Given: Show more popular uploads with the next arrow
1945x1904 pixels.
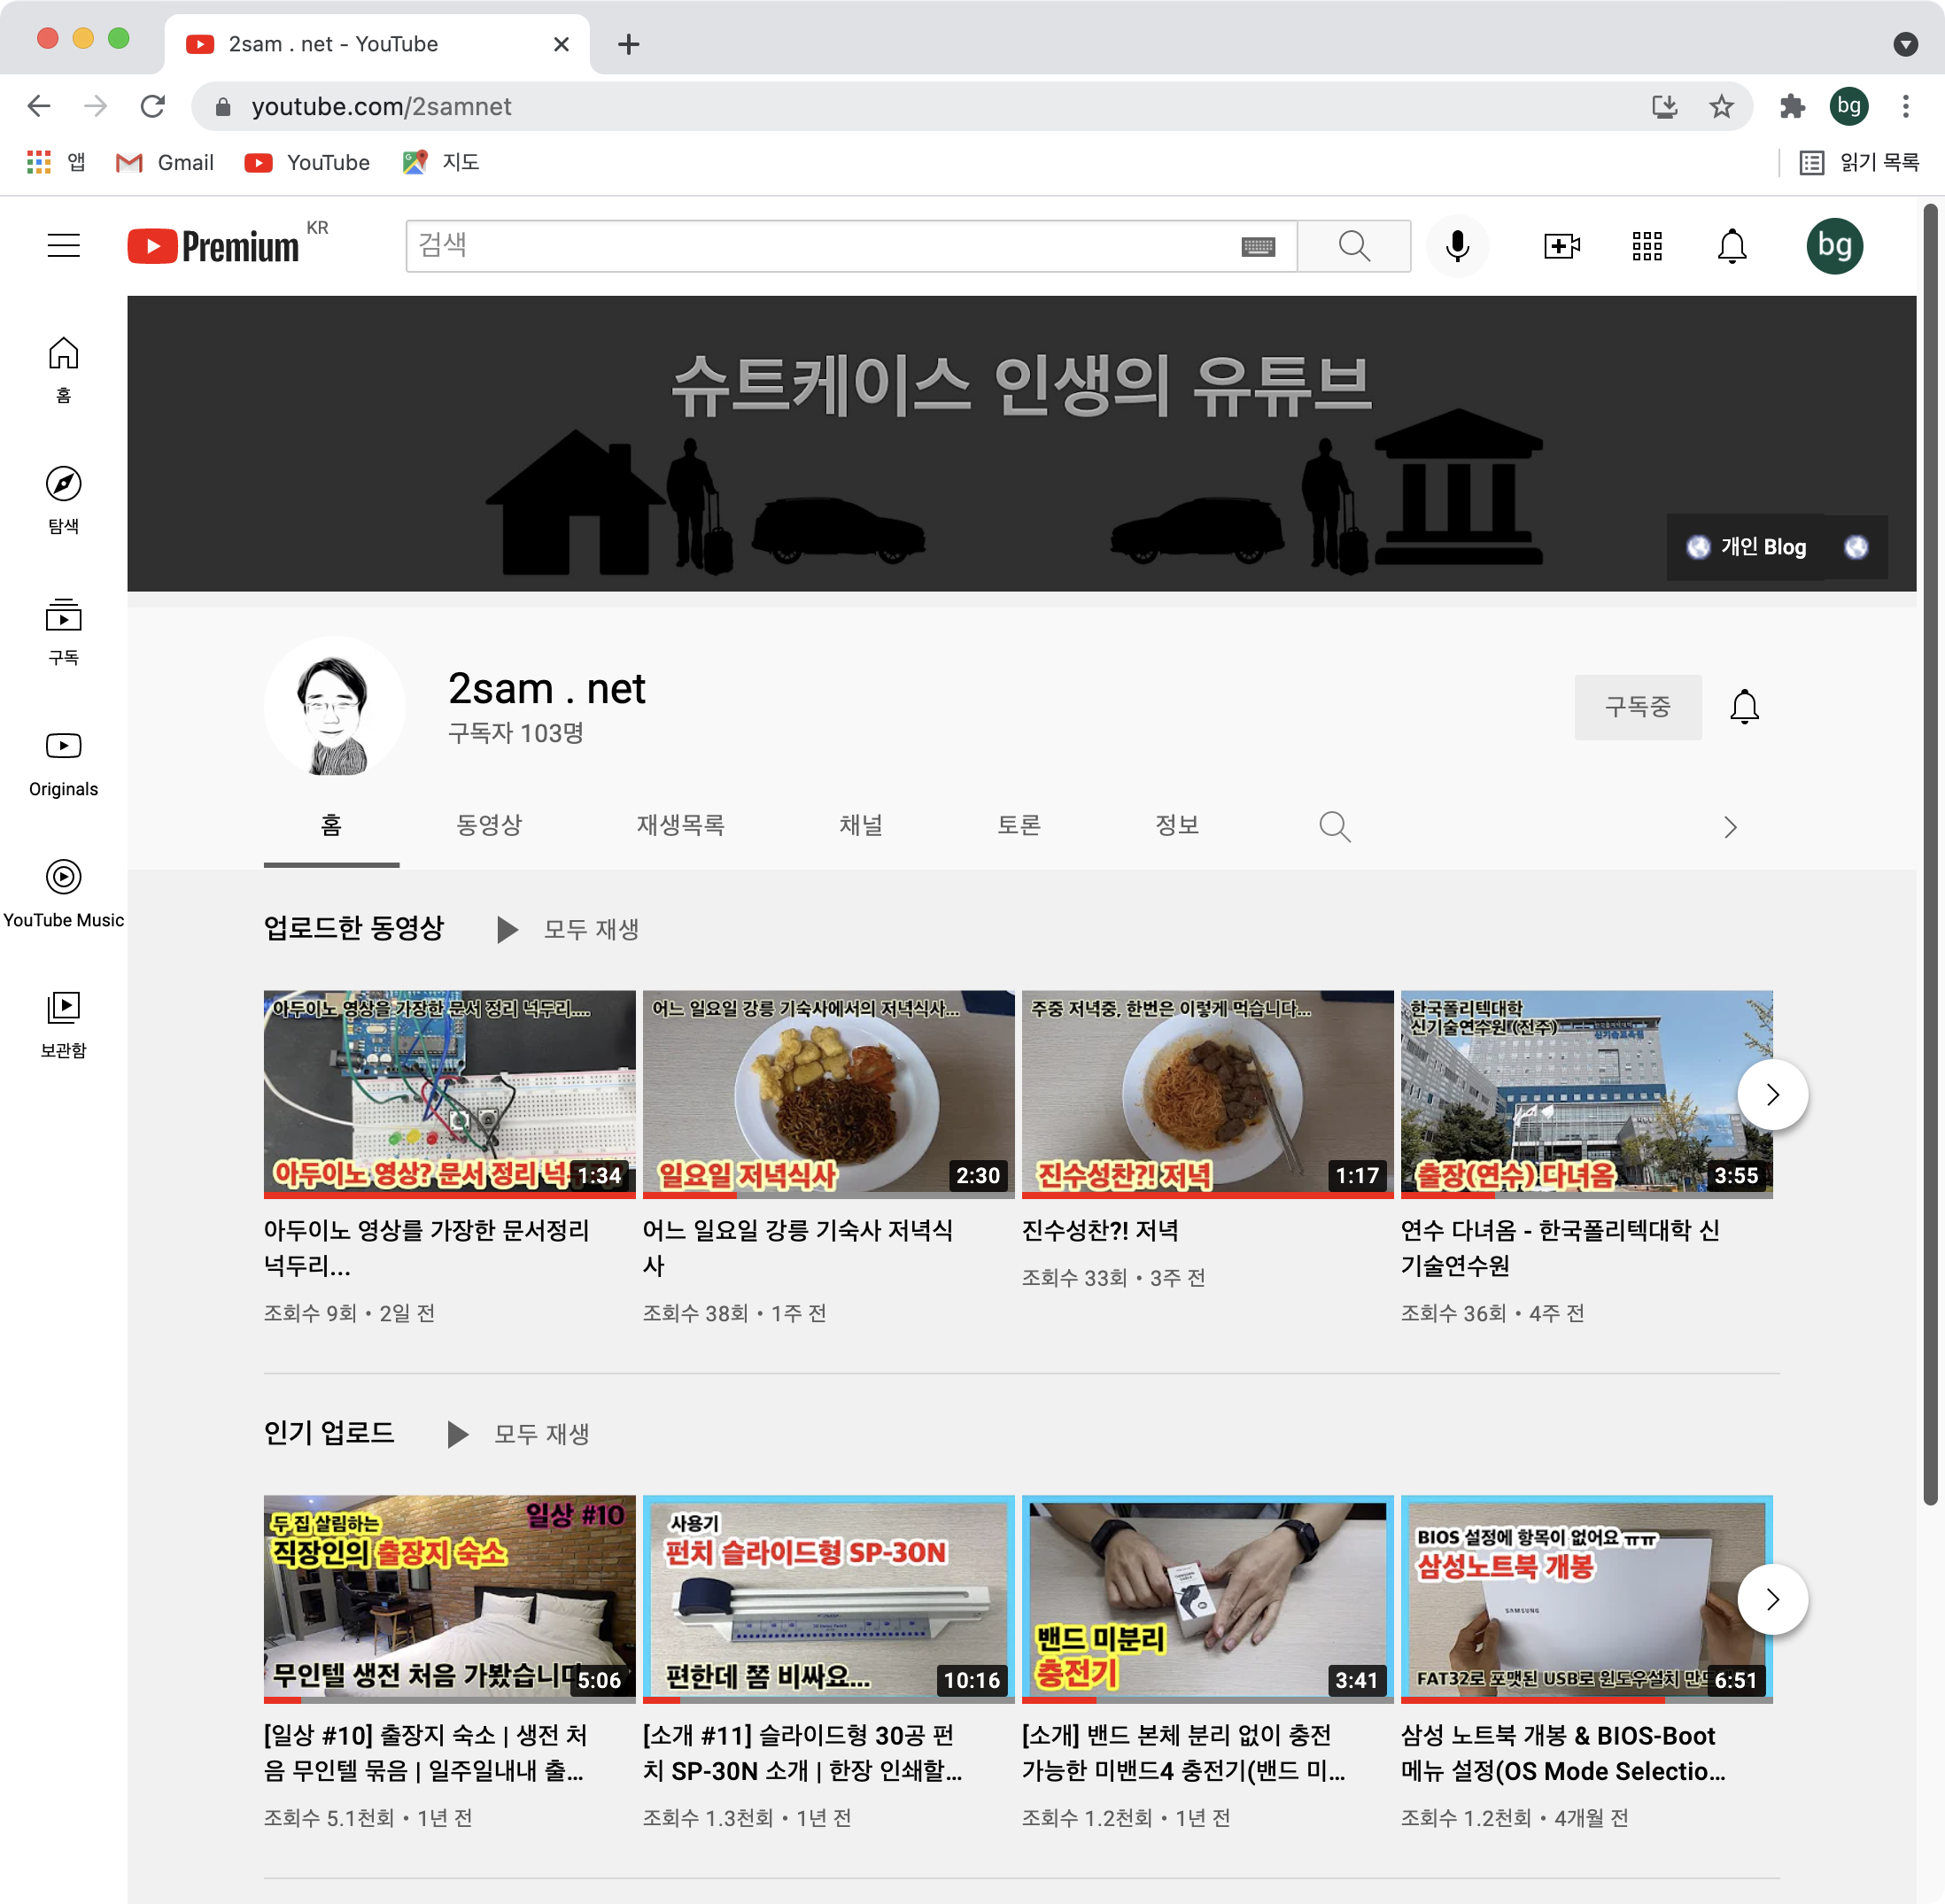Looking at the screenshot, I should (x=1772, y=1599).
